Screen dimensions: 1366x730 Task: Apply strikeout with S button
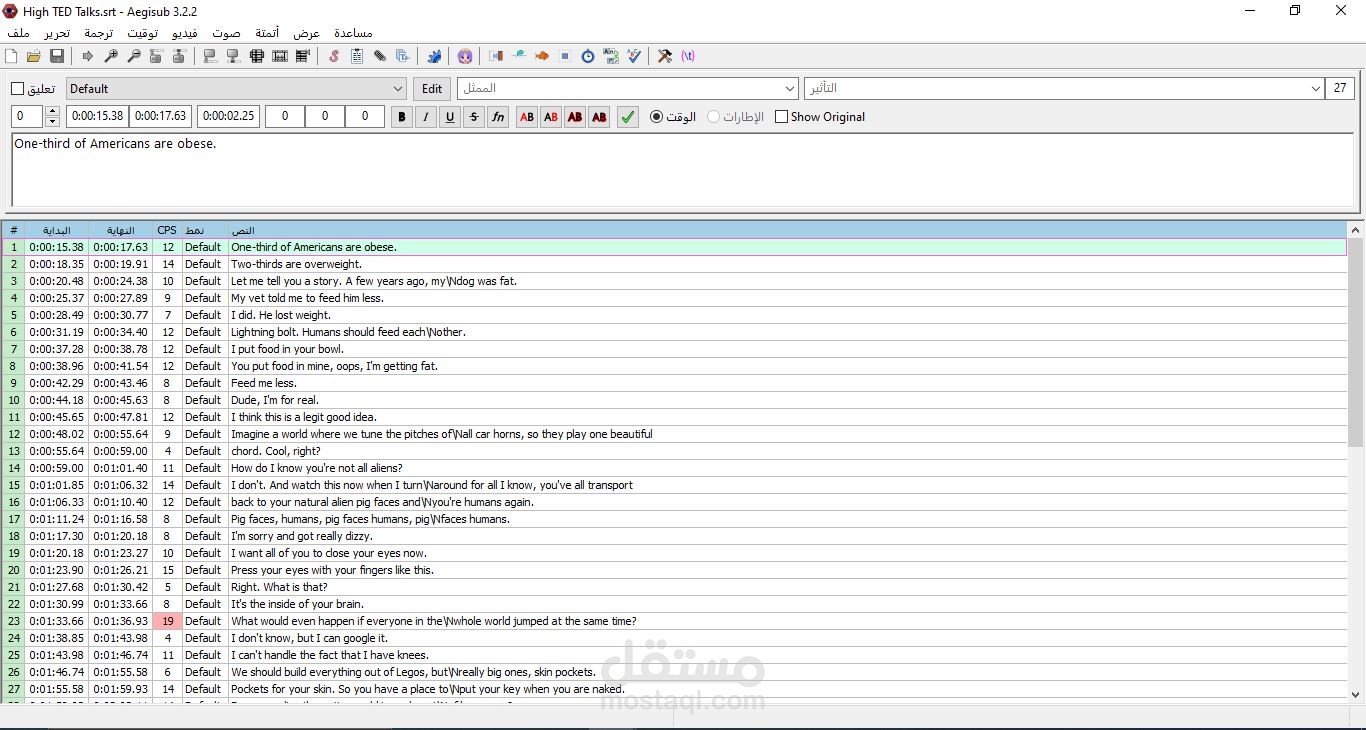coord(474,117)
